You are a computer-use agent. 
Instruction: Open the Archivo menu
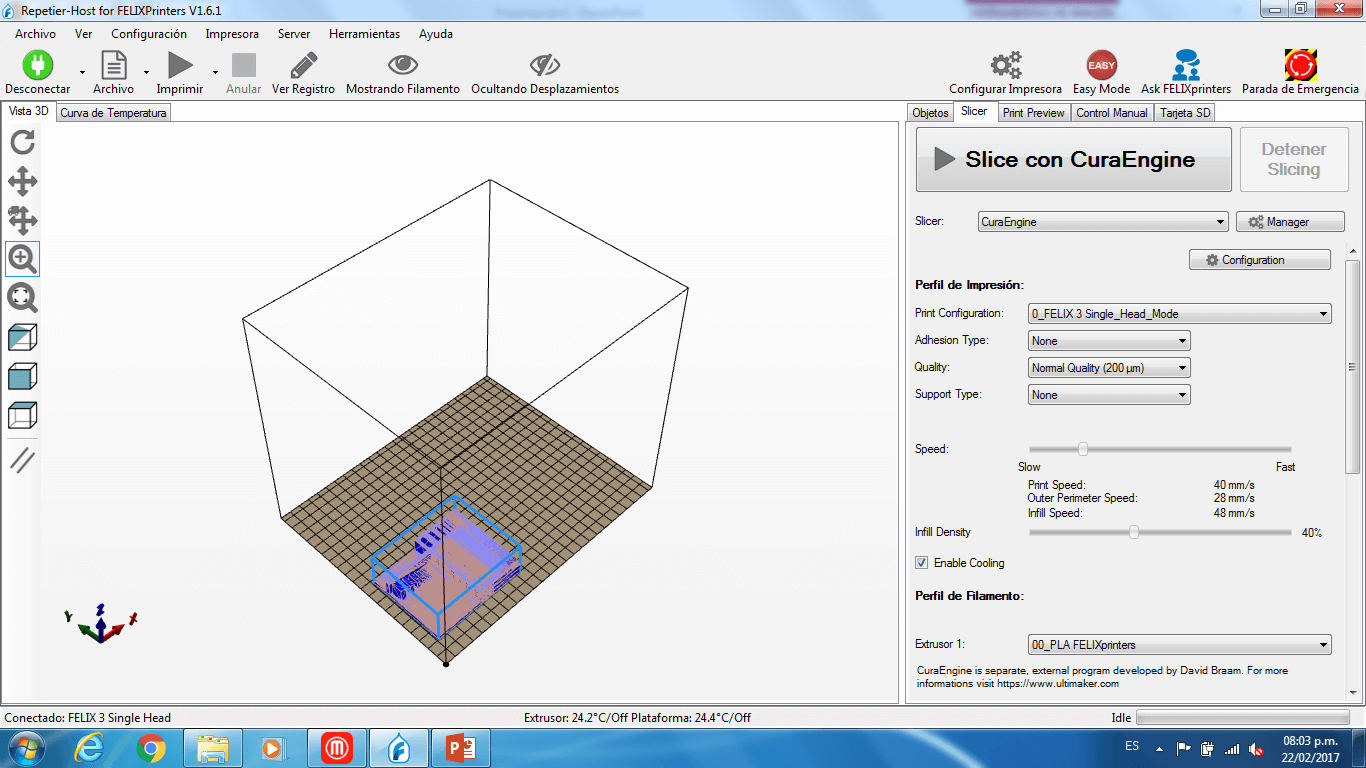tap(35, 34)
